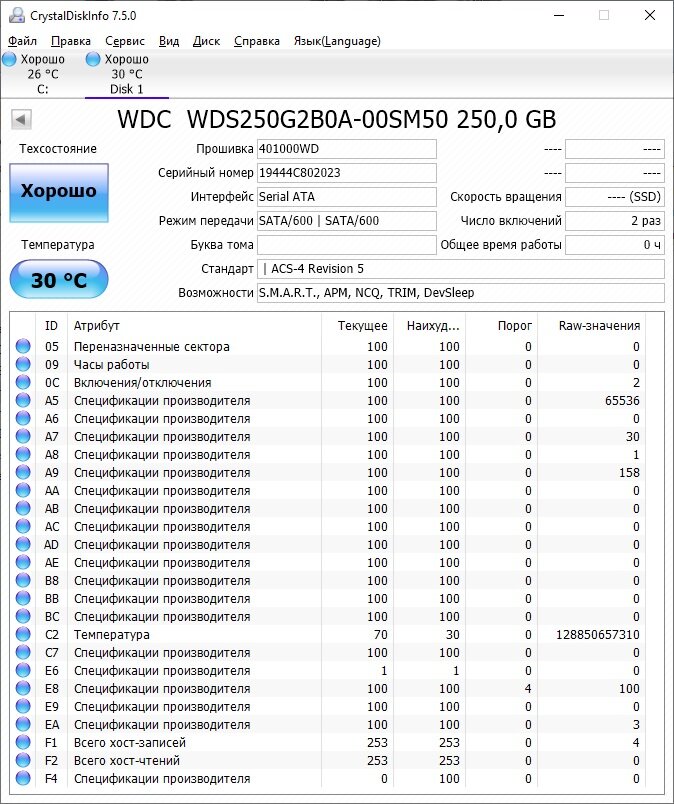674x804 pixels.
Task: Click the Атрибут column header
Action: [194, 326]
